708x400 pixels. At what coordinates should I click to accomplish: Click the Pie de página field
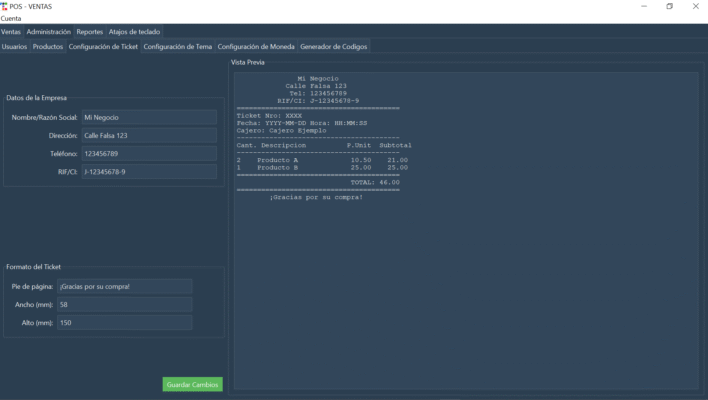[125, 286]
